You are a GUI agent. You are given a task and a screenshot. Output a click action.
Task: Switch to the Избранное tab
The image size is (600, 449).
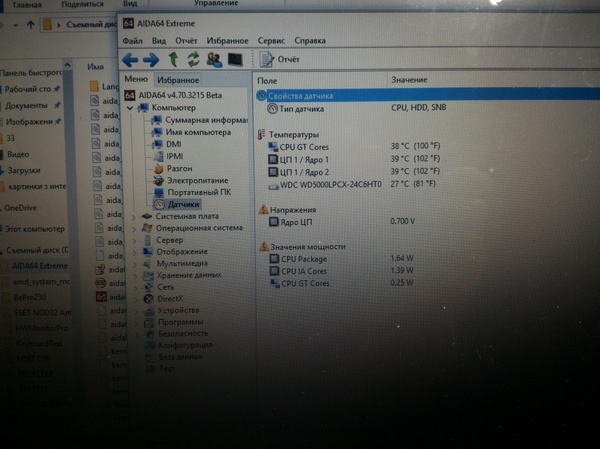178,79
